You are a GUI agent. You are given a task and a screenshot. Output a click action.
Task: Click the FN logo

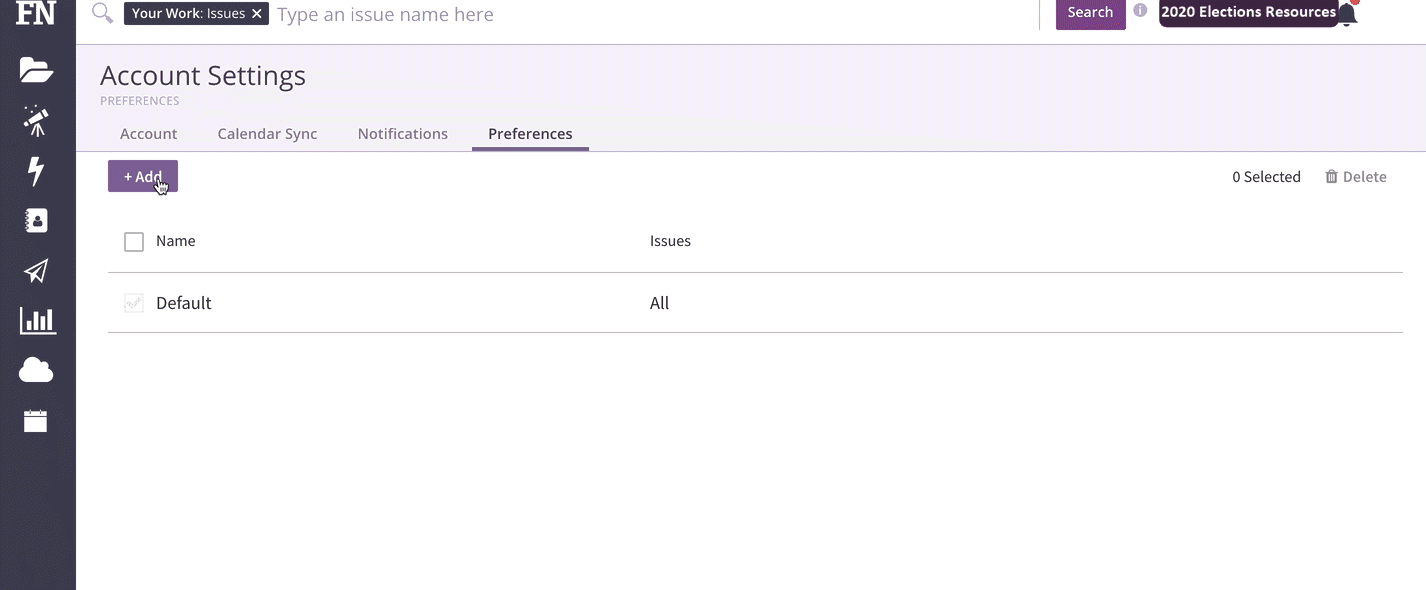(x=36, y=13)
